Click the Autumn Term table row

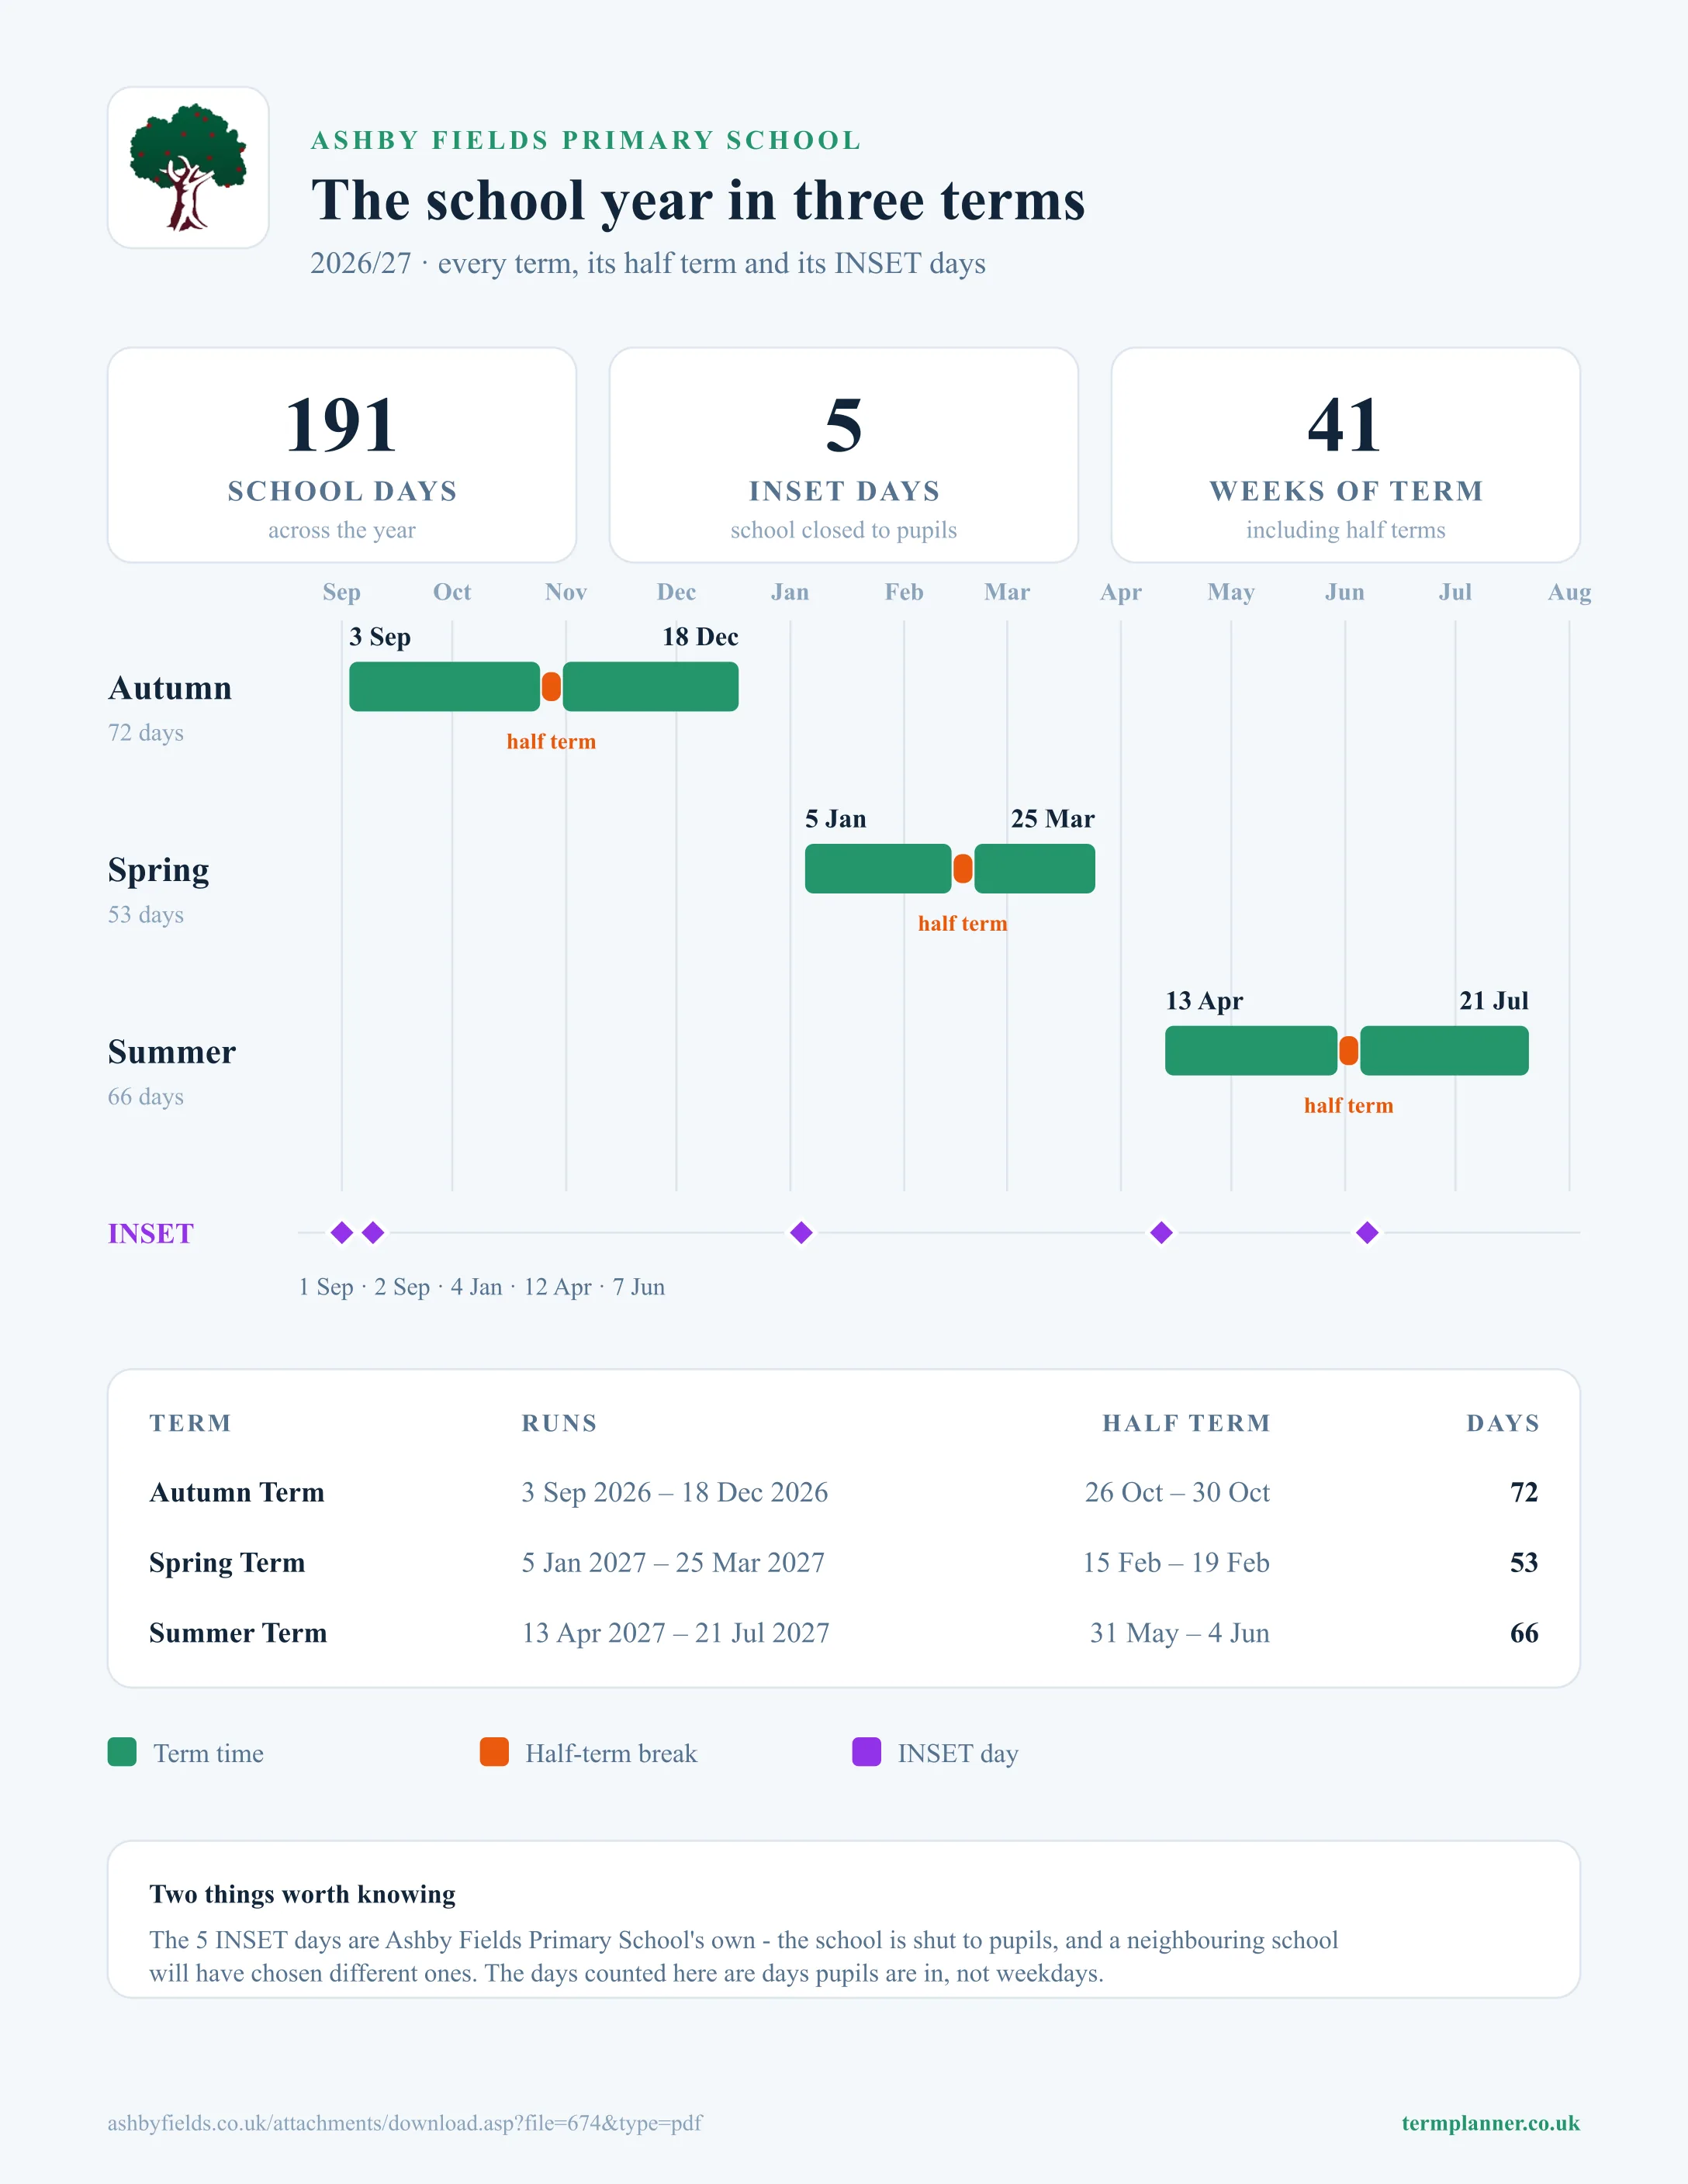click(x=844, y=1492)
